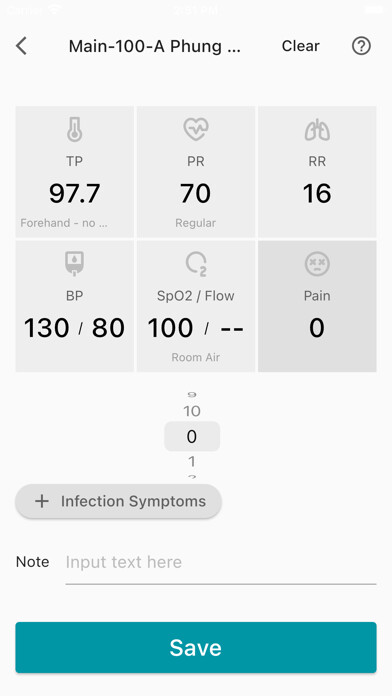Tap the heart pulse icon for PR
This screenshot has height=696, width=392.
[x=195, y=129]
